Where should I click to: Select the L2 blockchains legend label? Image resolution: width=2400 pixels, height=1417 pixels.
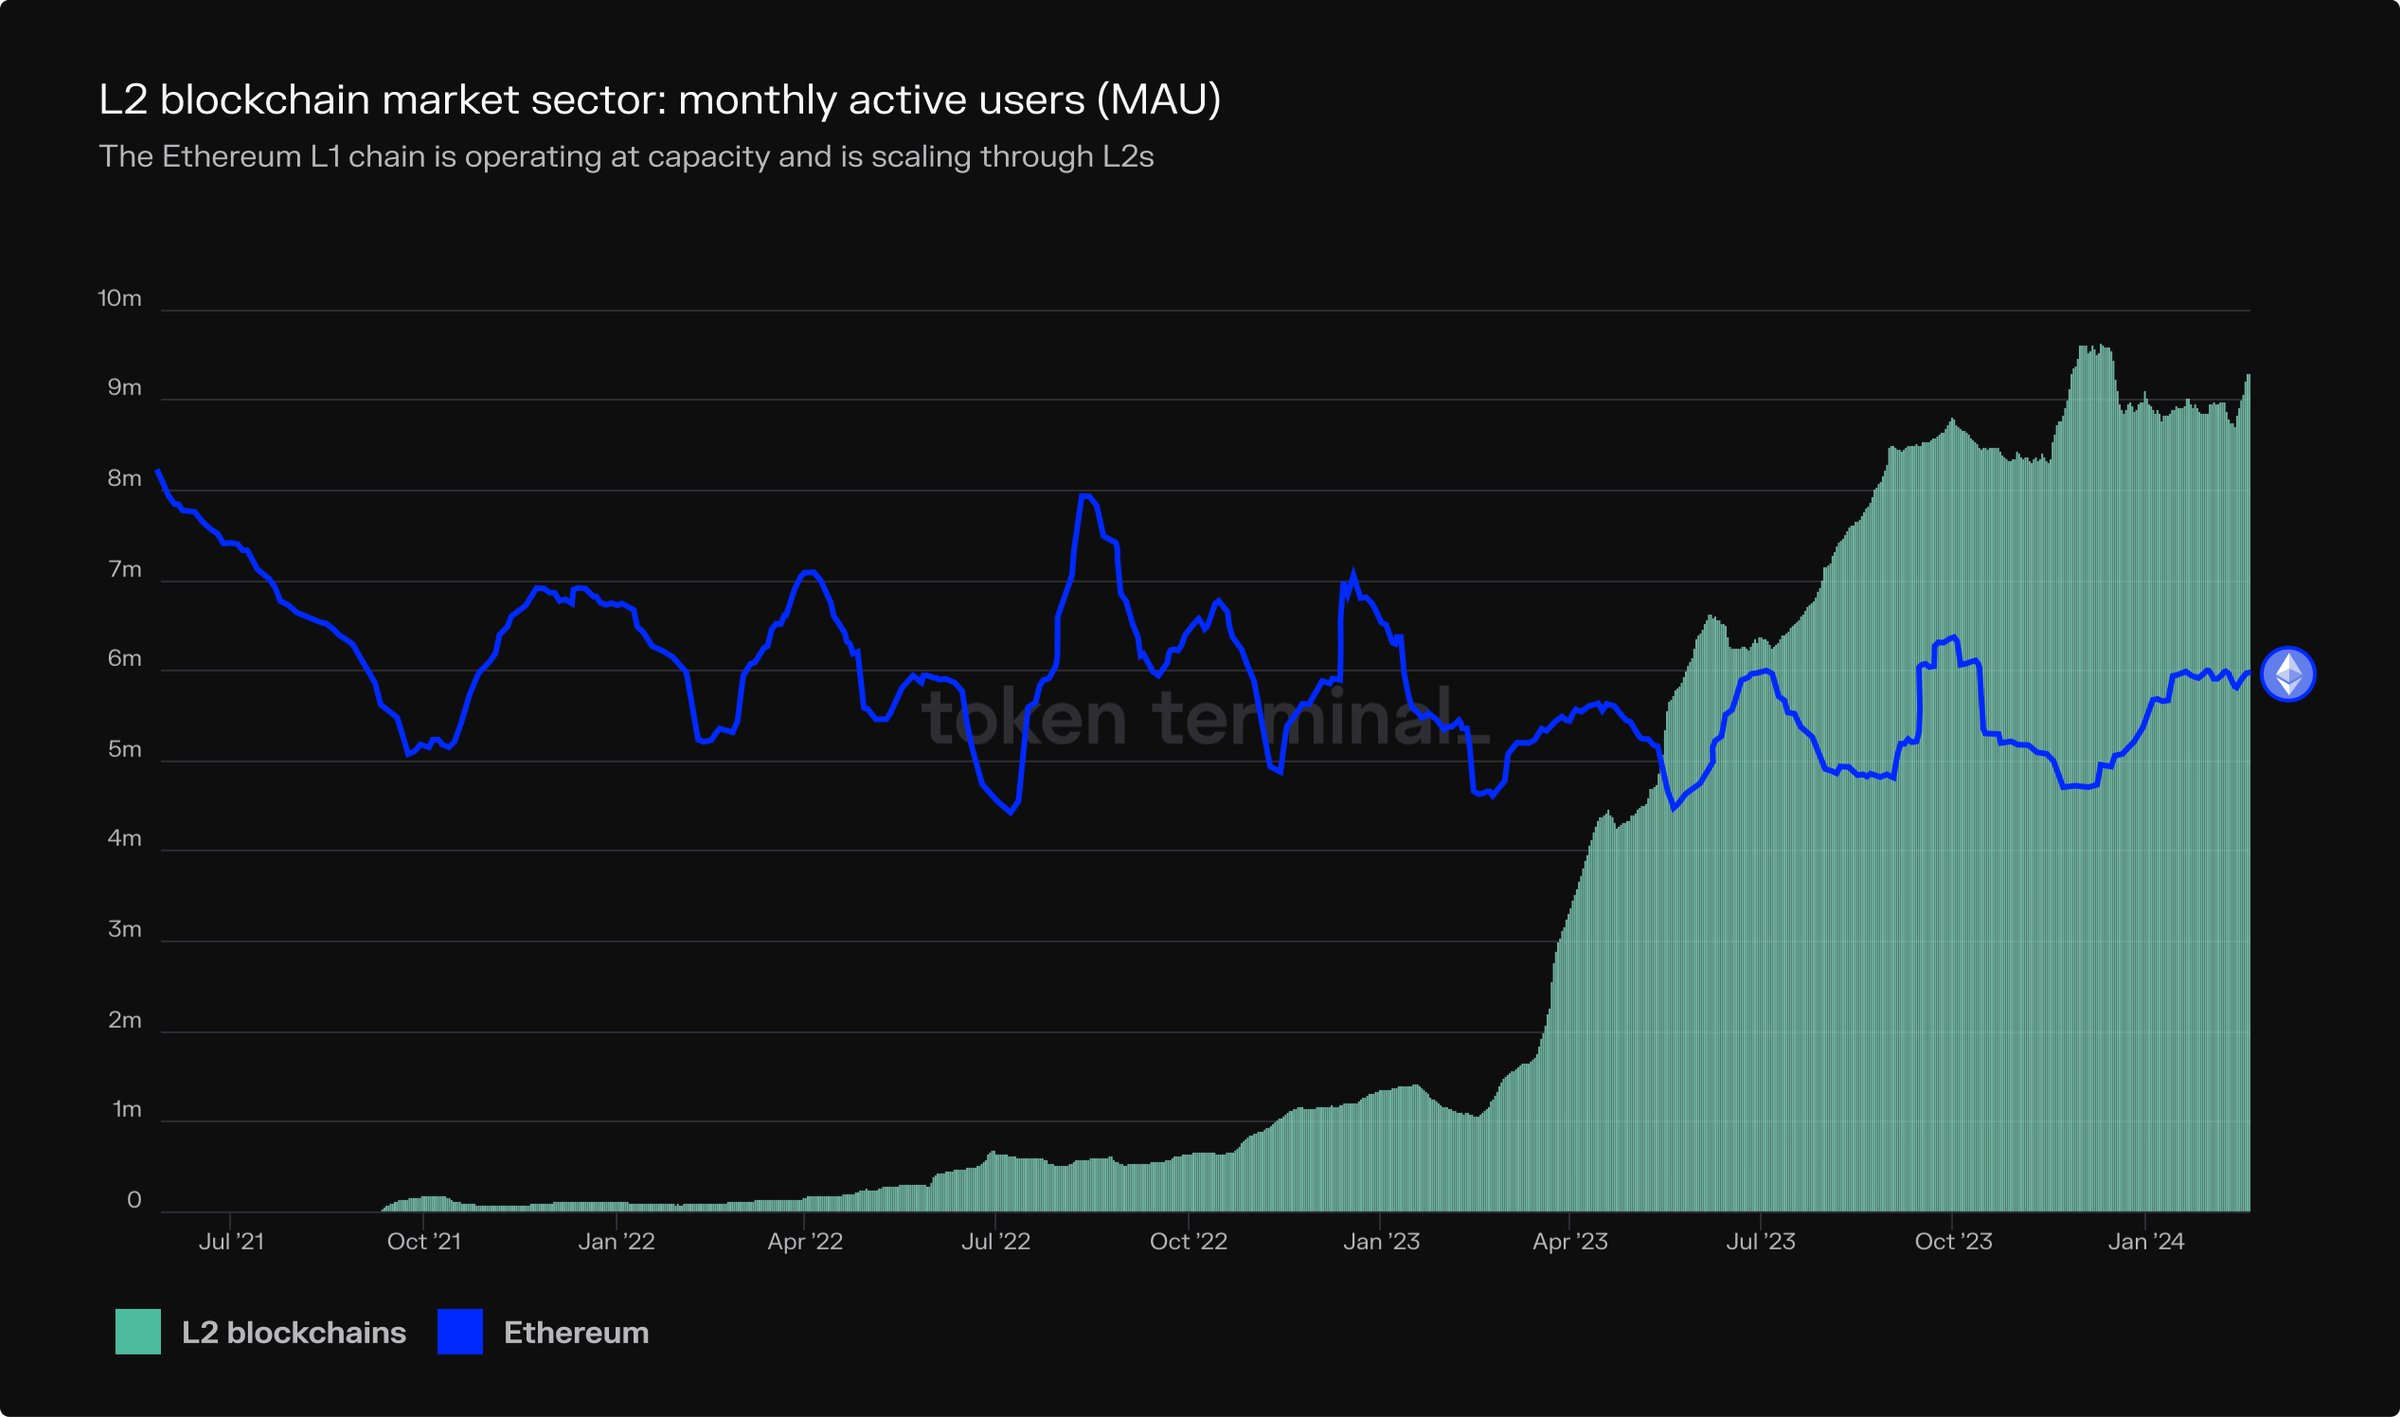click(x=293, y=1332)
